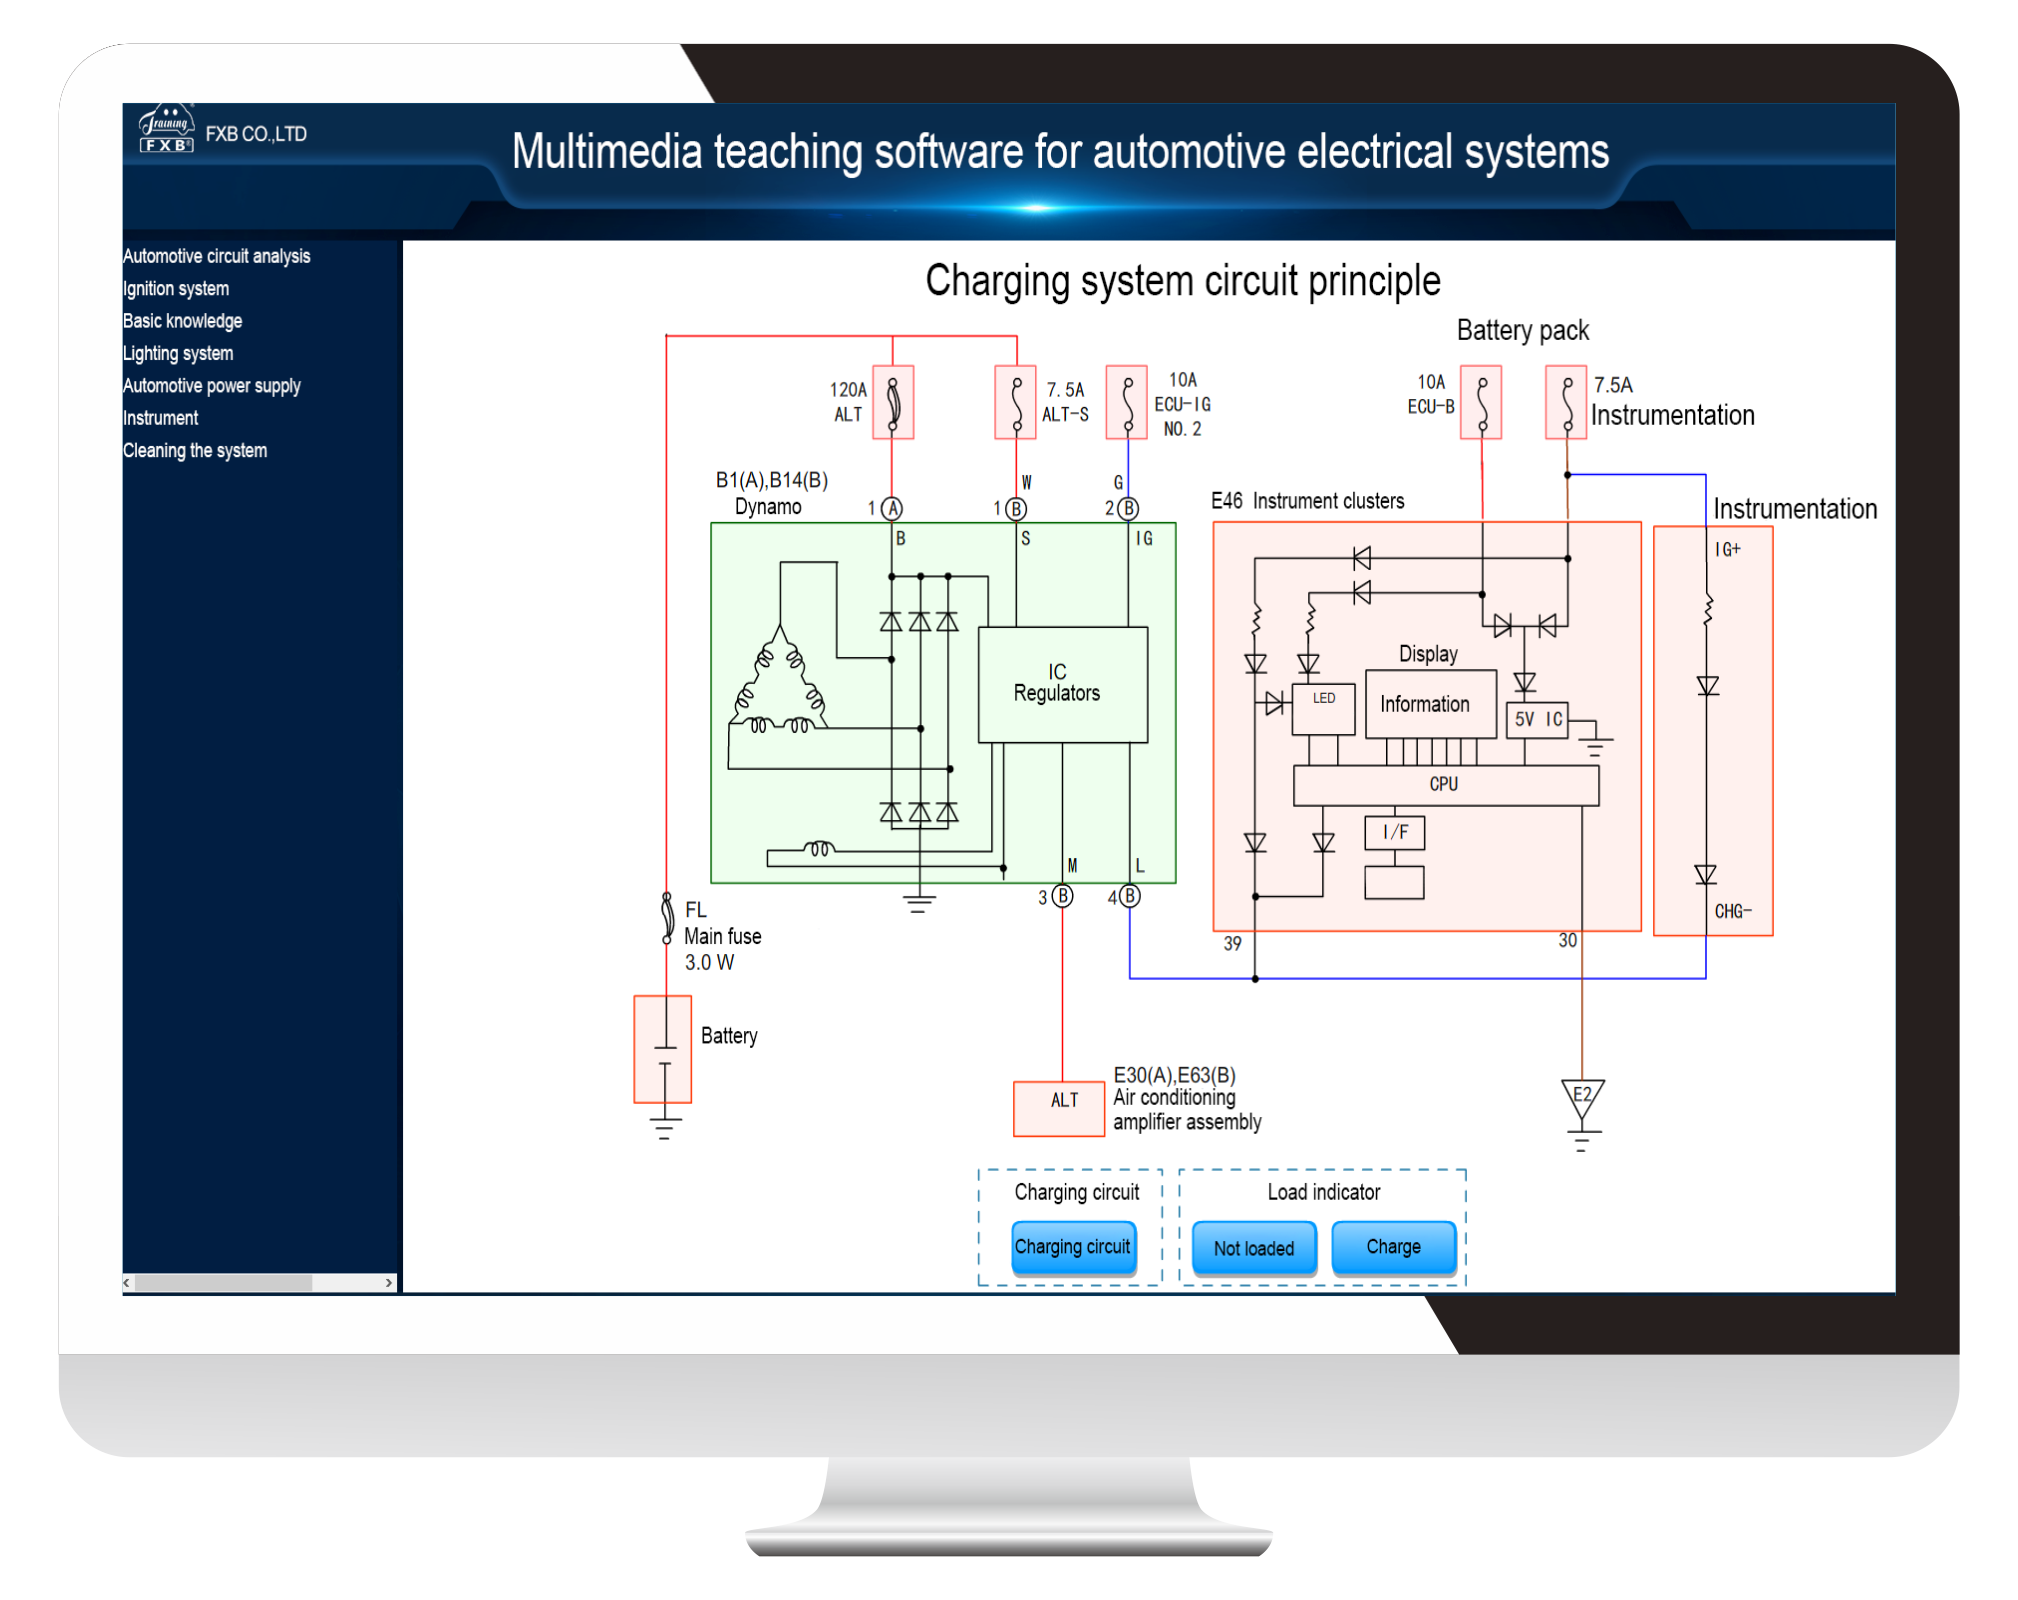Open Automotive circuit analysis menu item
The width and height of the screenshot is (2018, 1600).
pos(216,257)
